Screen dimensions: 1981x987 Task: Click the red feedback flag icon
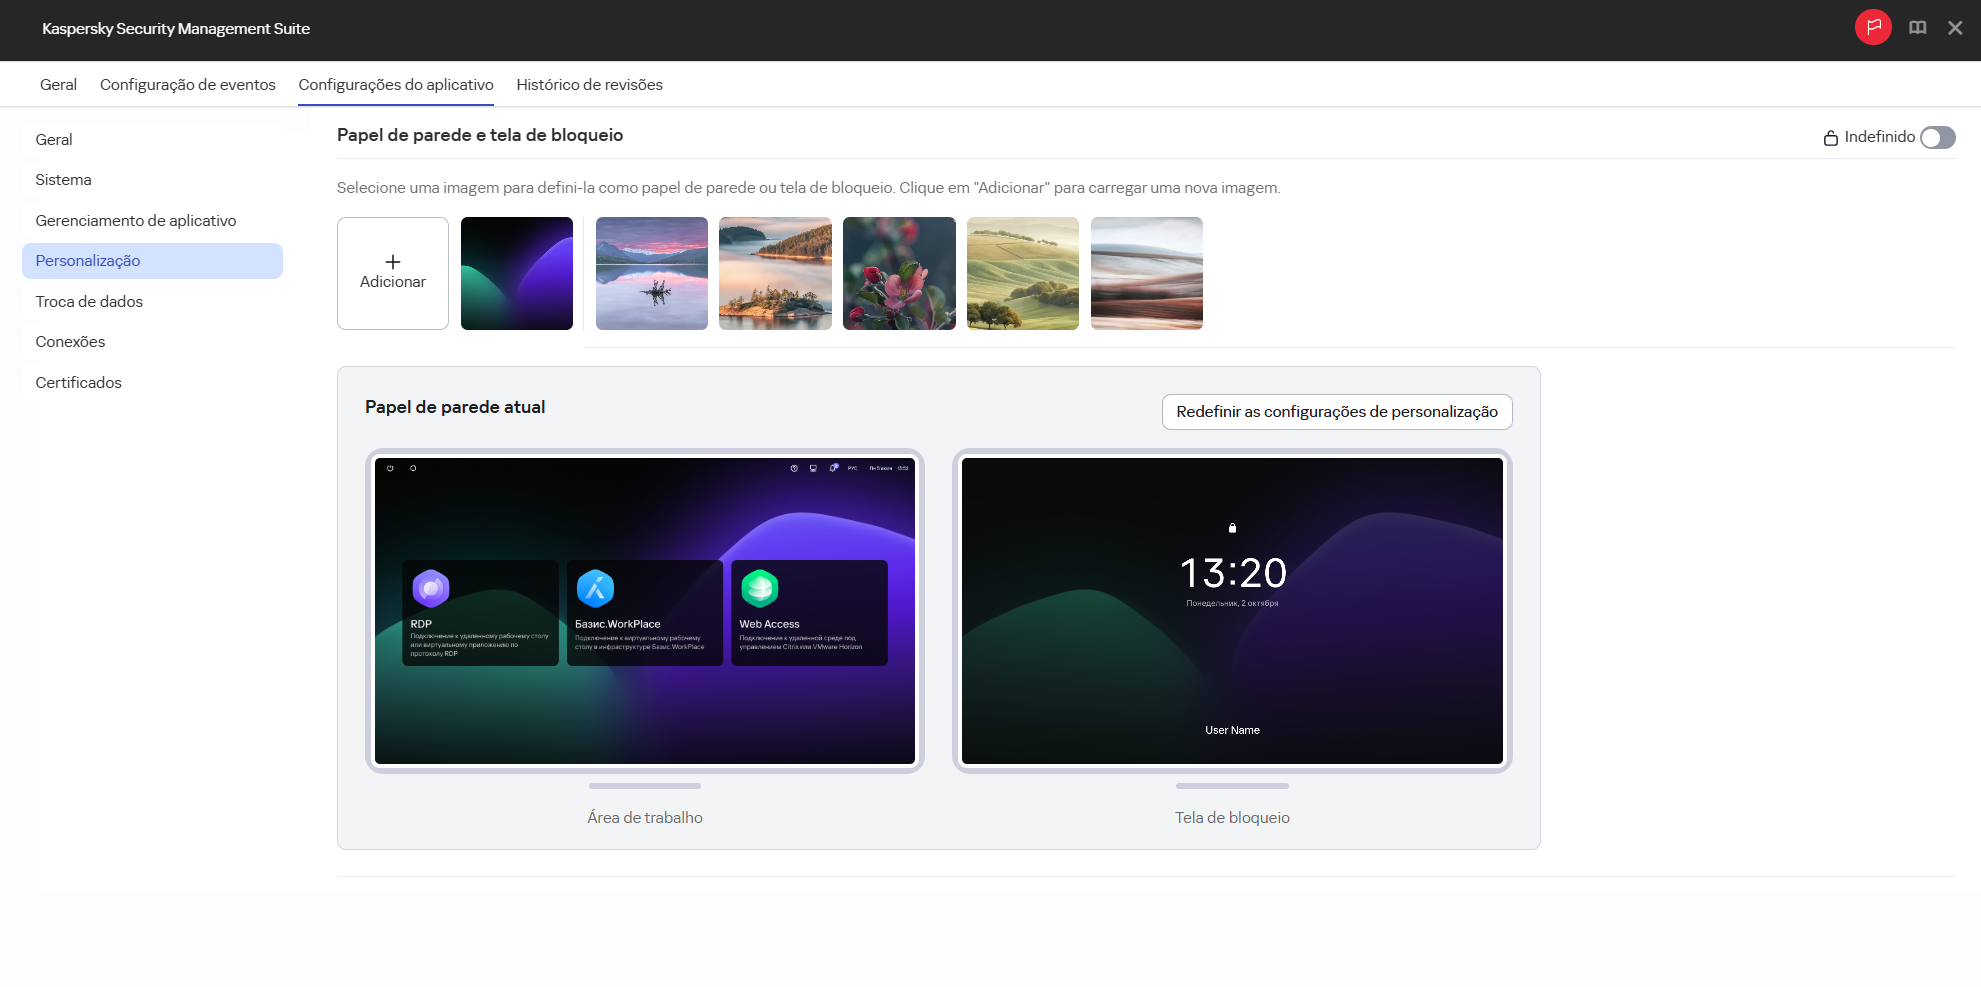1874,28
